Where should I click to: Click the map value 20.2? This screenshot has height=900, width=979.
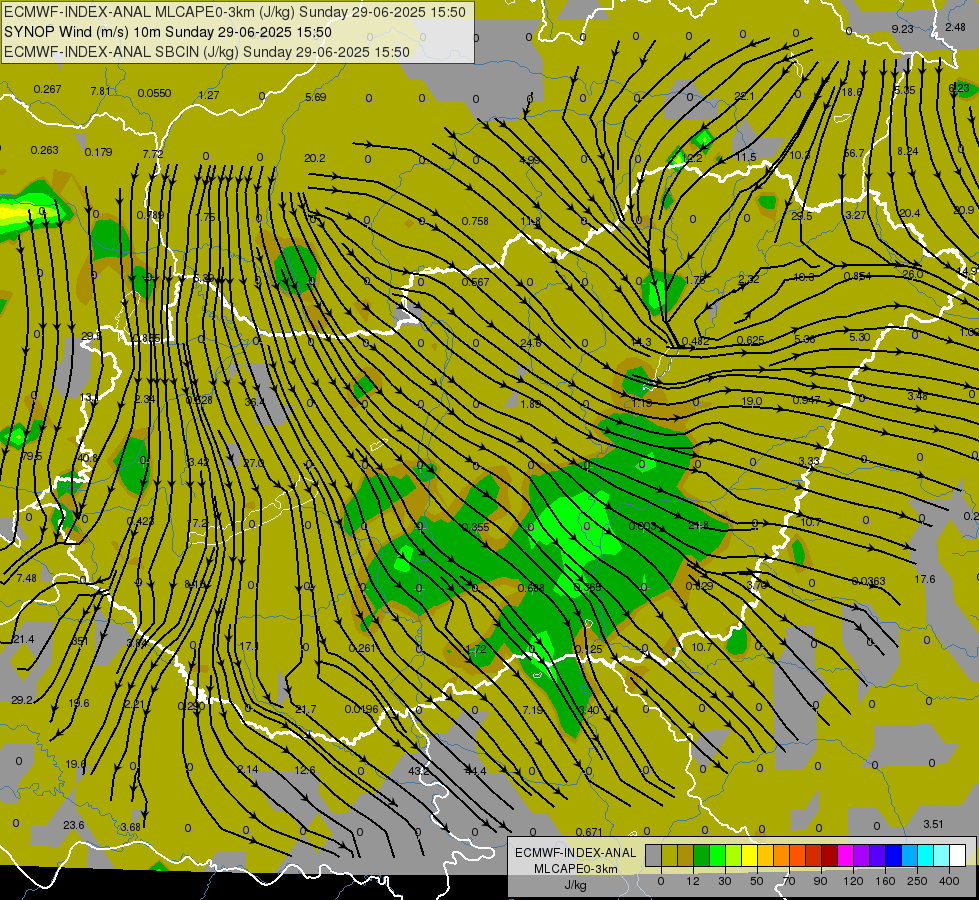point(315,158)
